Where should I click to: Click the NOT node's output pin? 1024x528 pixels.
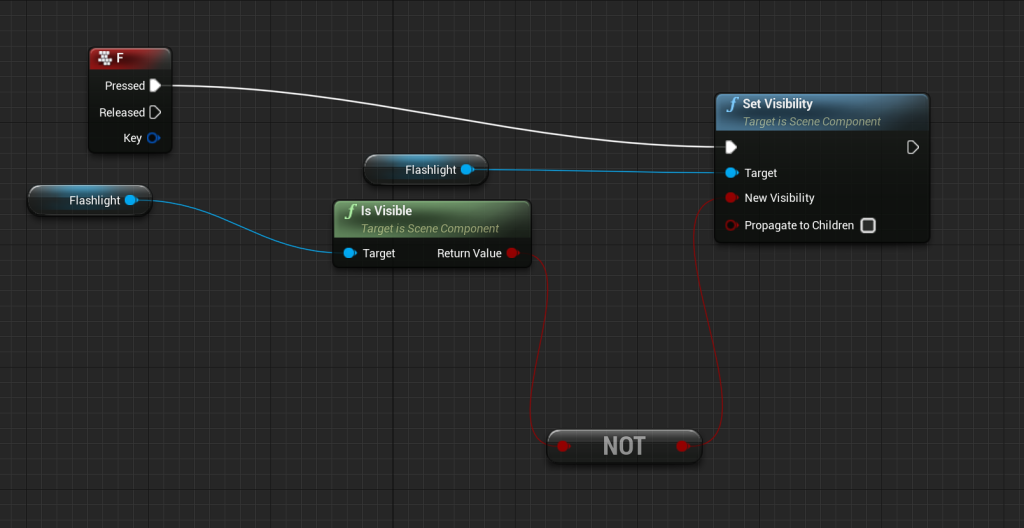coord(683,446)
